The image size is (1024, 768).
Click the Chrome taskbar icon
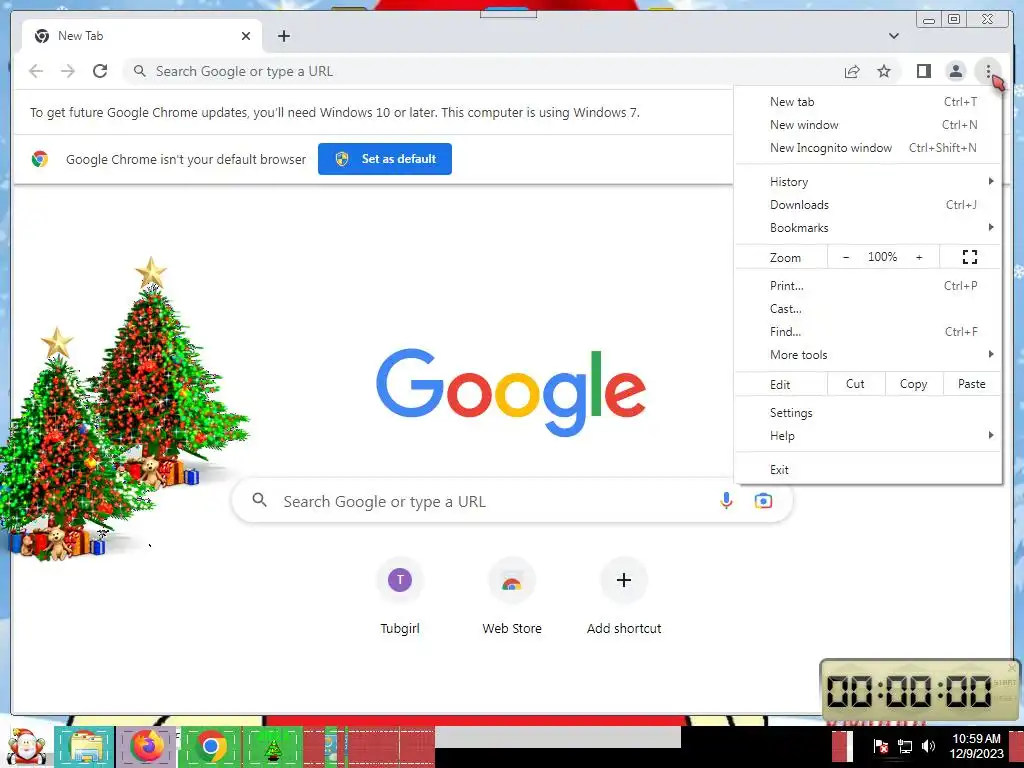[x=210, y=746]
